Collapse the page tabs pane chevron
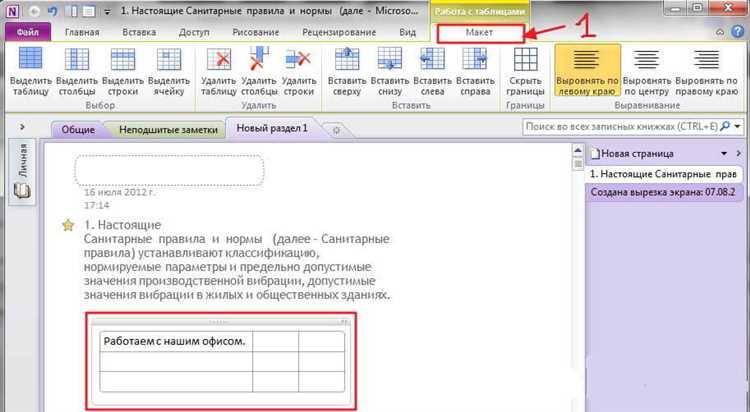Image resolution: width=750 pixels, height=412 pixels. click(739, 154)
